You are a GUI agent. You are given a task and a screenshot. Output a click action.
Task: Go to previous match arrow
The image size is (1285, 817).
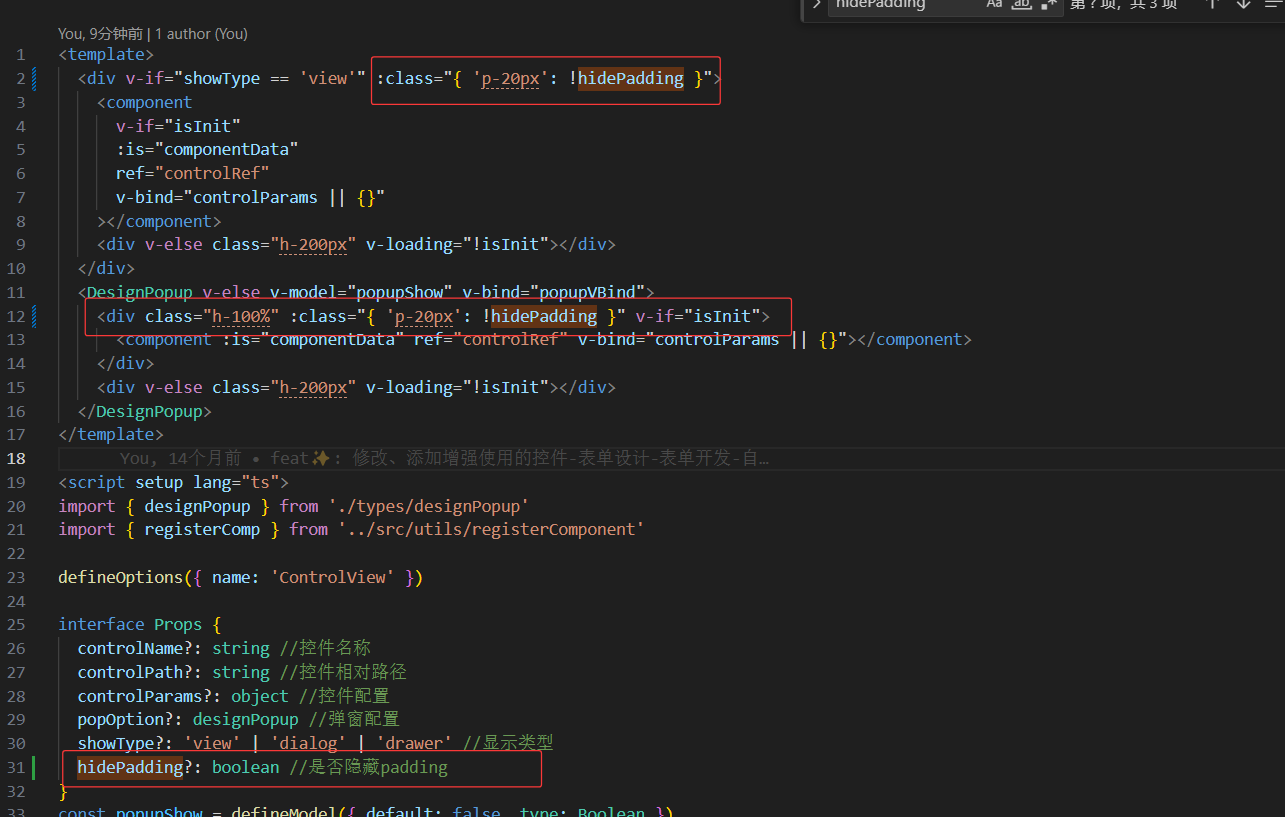click(x=1212, y=4)
